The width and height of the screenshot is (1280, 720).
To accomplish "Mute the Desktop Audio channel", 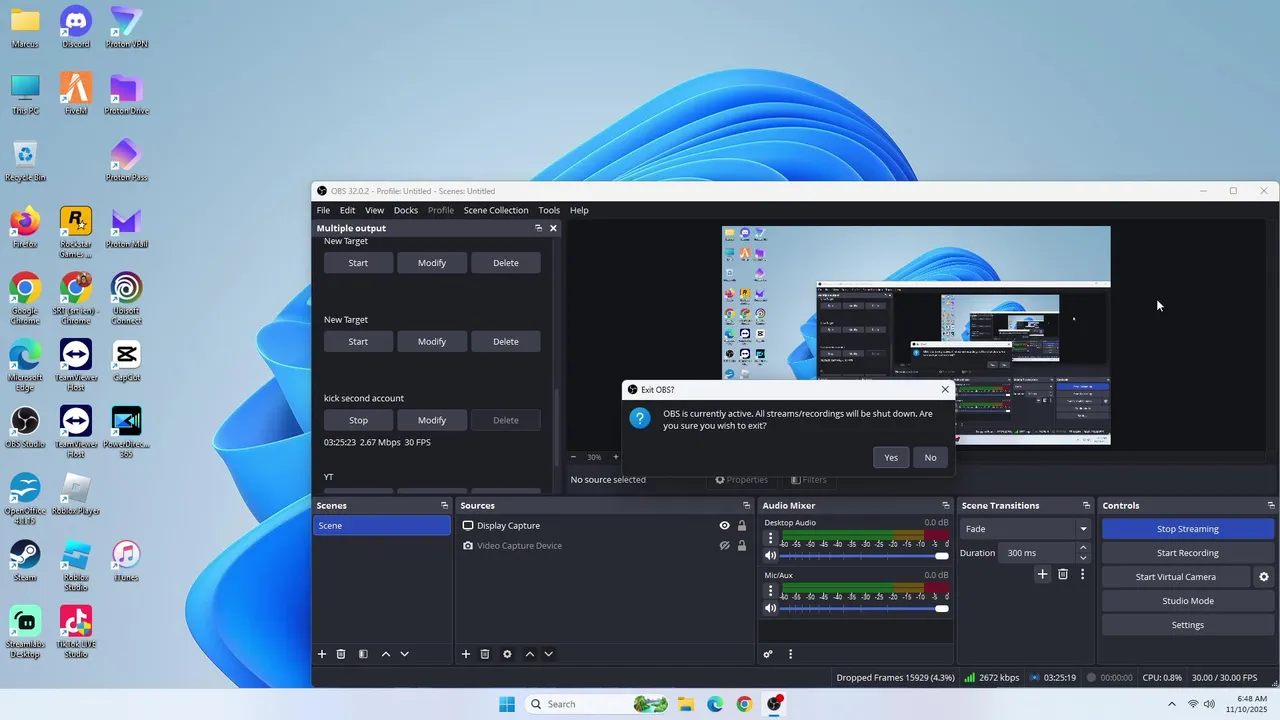I will click(770, 555).
